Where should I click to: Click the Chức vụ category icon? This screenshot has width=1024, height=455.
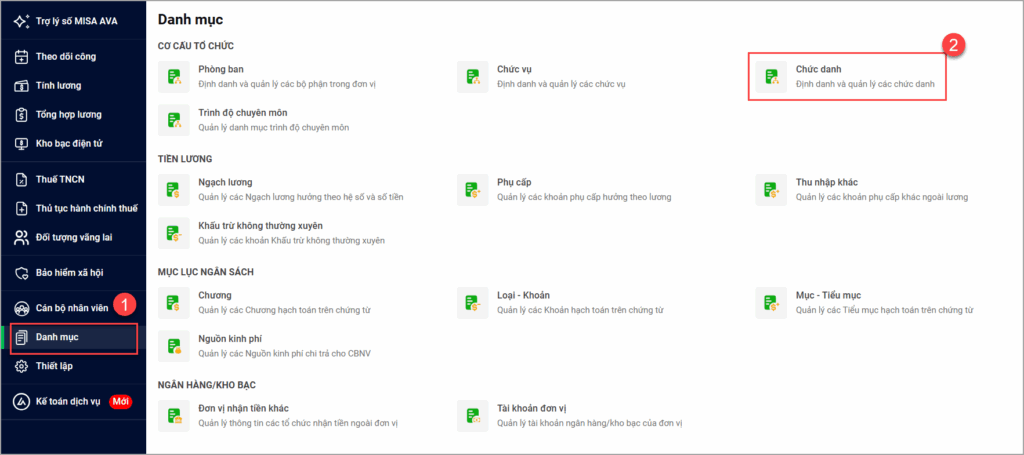(472, 77)
